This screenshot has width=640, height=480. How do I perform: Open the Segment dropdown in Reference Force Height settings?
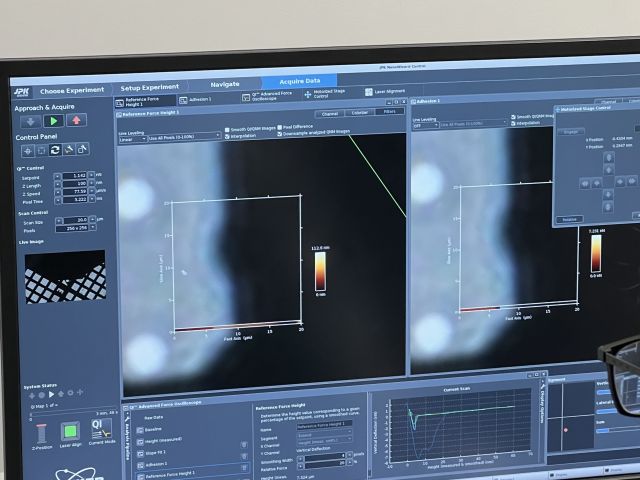coord(325,435)
